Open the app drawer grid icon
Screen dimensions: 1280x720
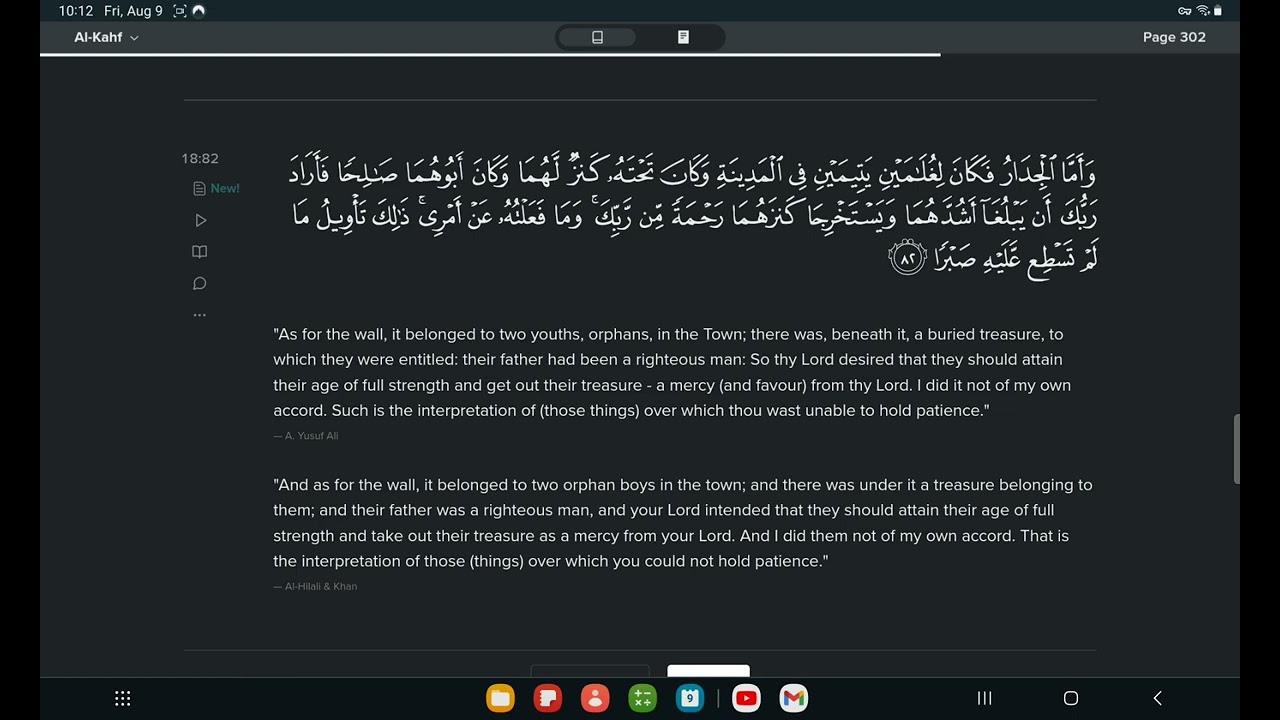123,698
